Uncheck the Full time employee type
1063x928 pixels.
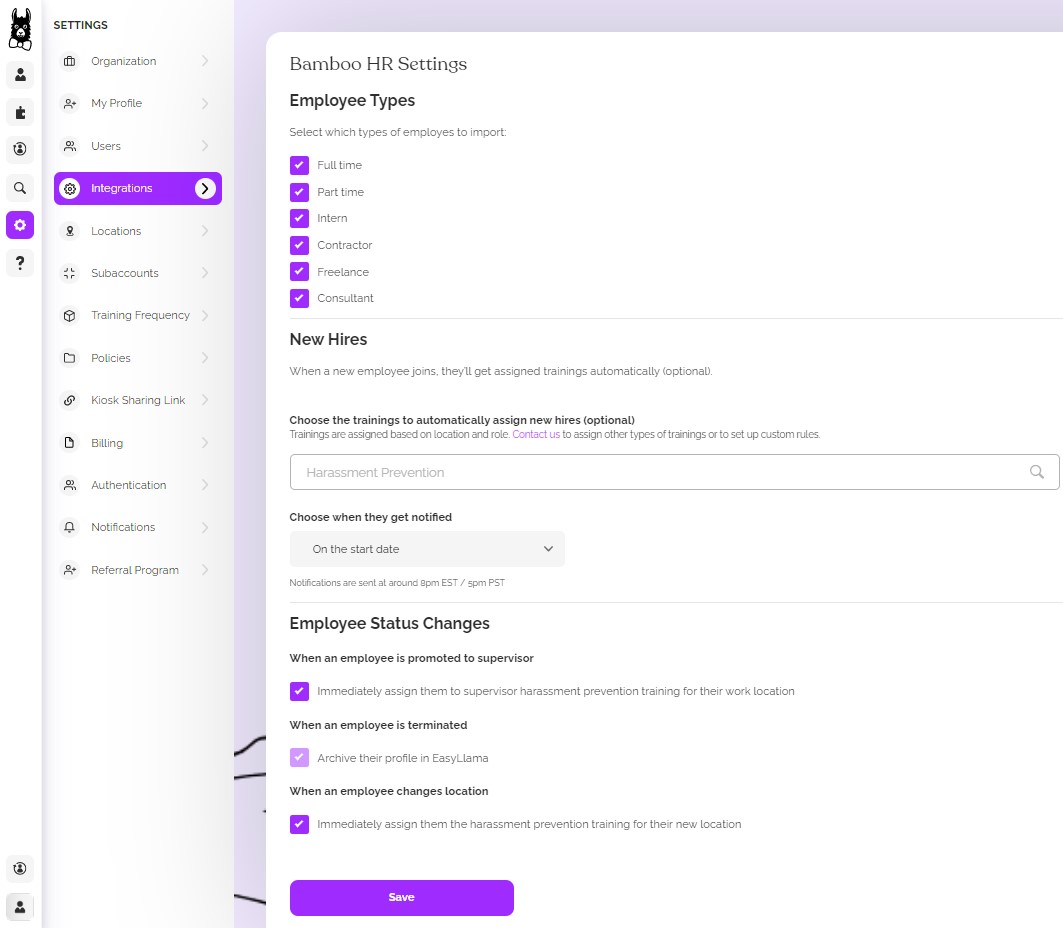point(299,165)
